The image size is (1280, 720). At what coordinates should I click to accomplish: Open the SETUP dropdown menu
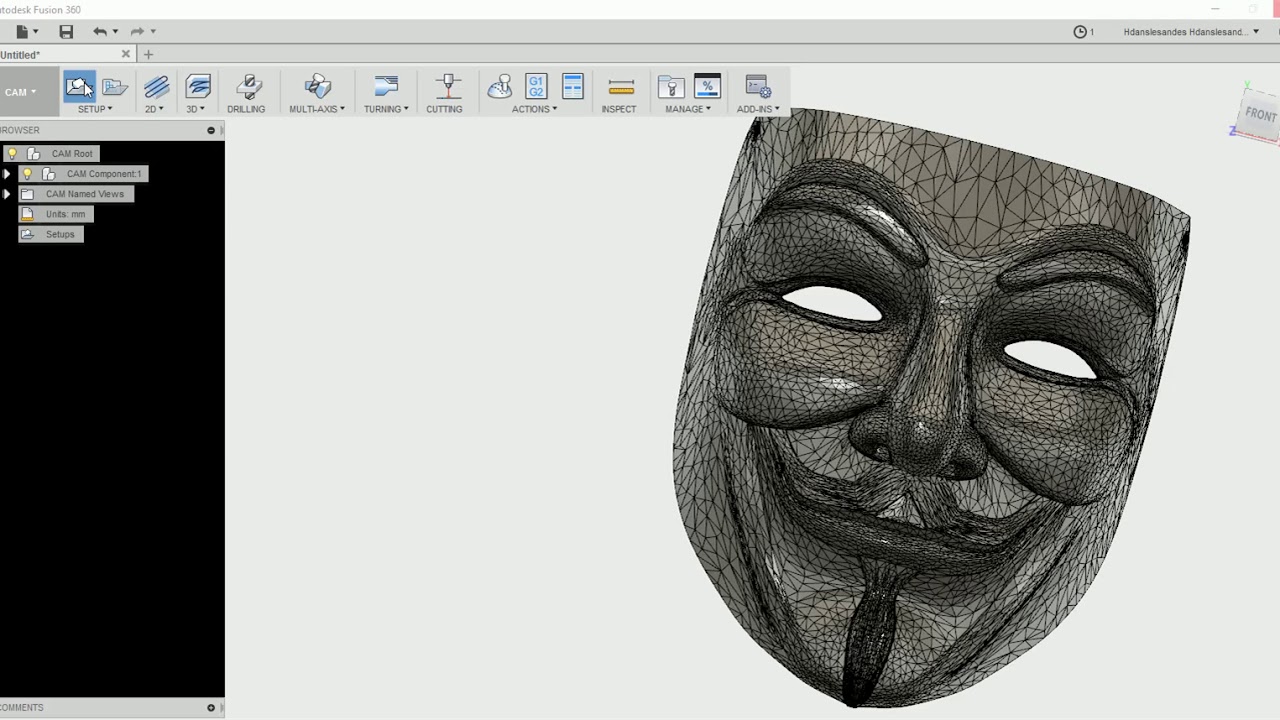(95, 109)
